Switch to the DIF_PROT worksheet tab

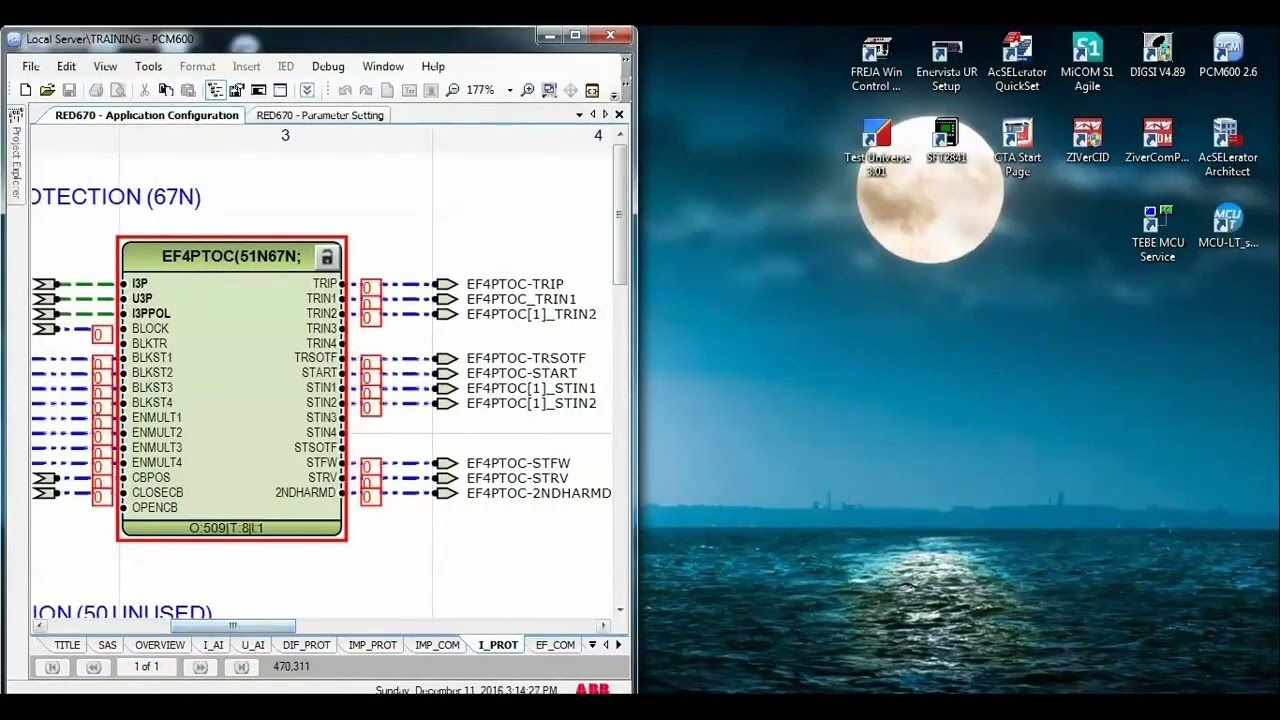pos(306,645)
